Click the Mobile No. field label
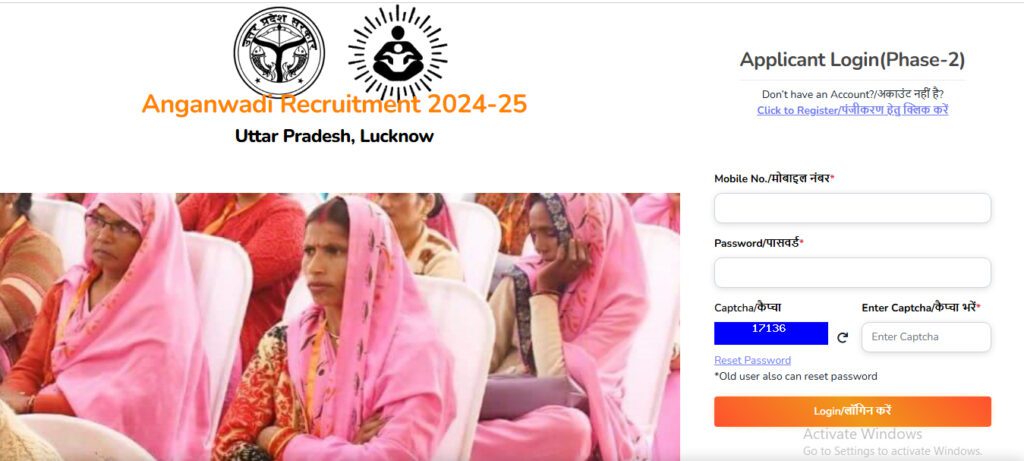1024x461 pixels. [775, 178]
